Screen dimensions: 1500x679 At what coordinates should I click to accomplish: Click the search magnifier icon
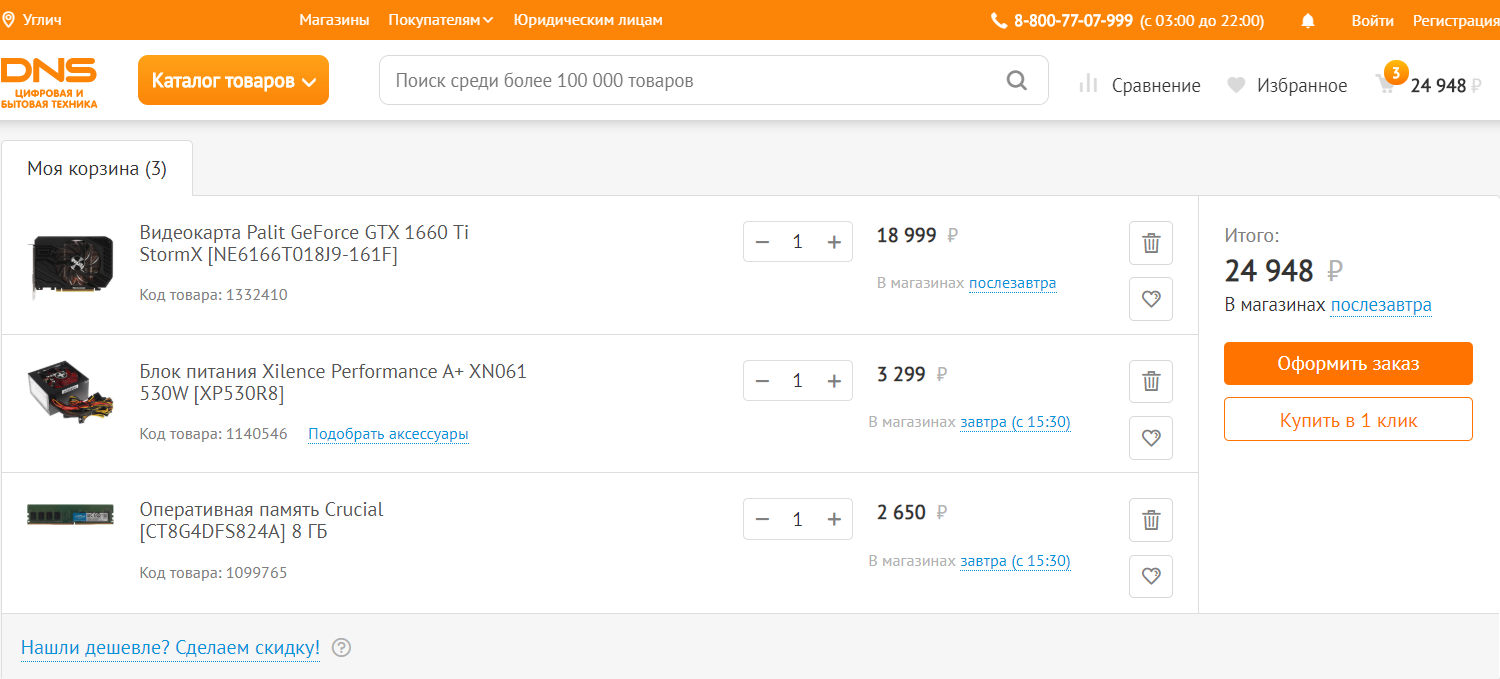(1017, 81)
